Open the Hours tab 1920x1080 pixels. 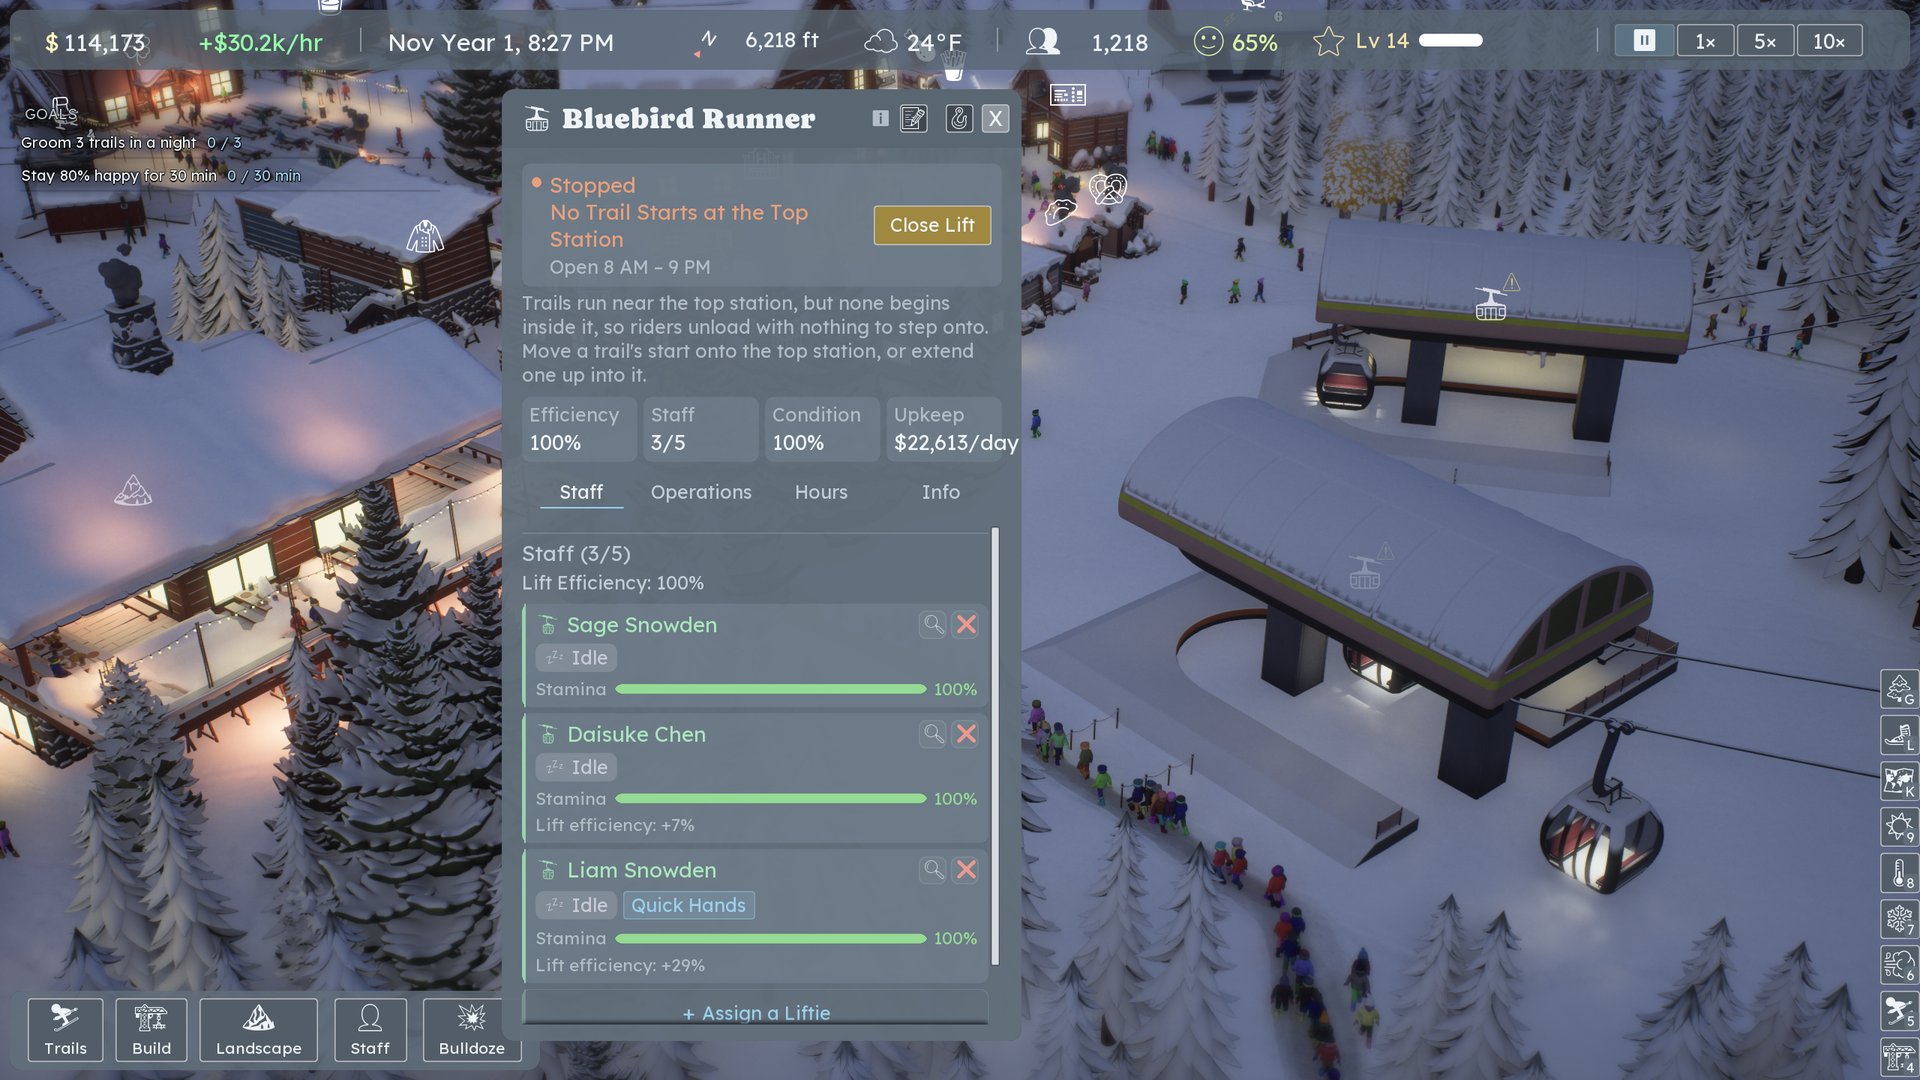821,492
